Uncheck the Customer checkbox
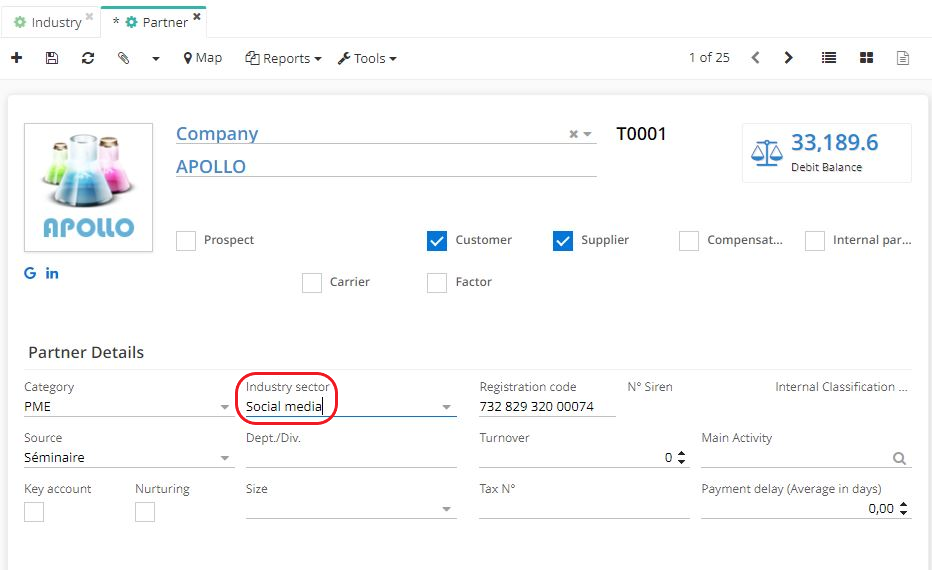Image resolution: width=932 pixels, height=570 pixels. pyautogui.click(x=437, y=241)
